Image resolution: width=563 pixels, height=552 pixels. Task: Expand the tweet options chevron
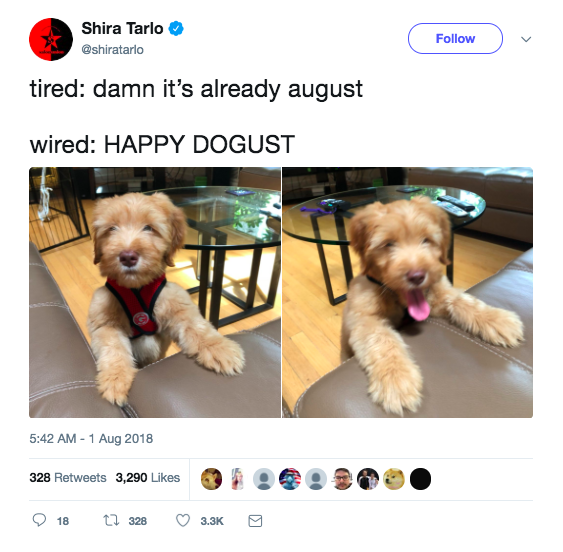click(526, 39)
